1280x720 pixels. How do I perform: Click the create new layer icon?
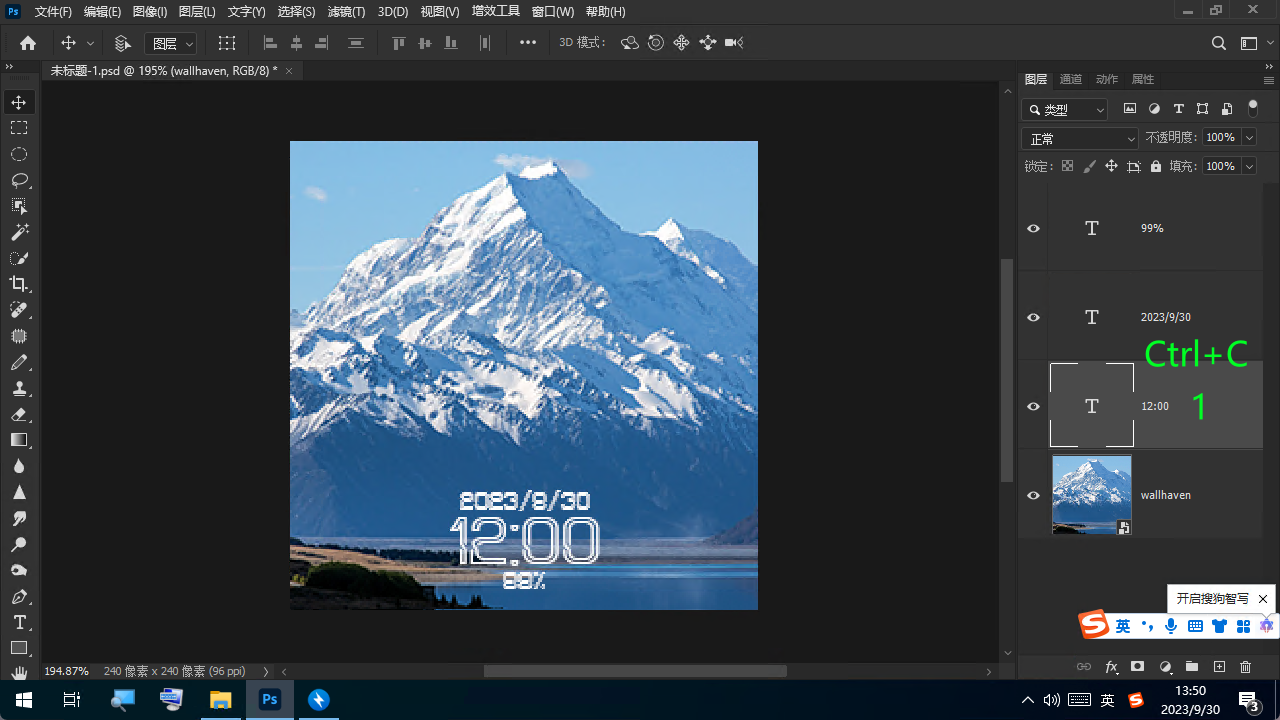coord(1219,667)
